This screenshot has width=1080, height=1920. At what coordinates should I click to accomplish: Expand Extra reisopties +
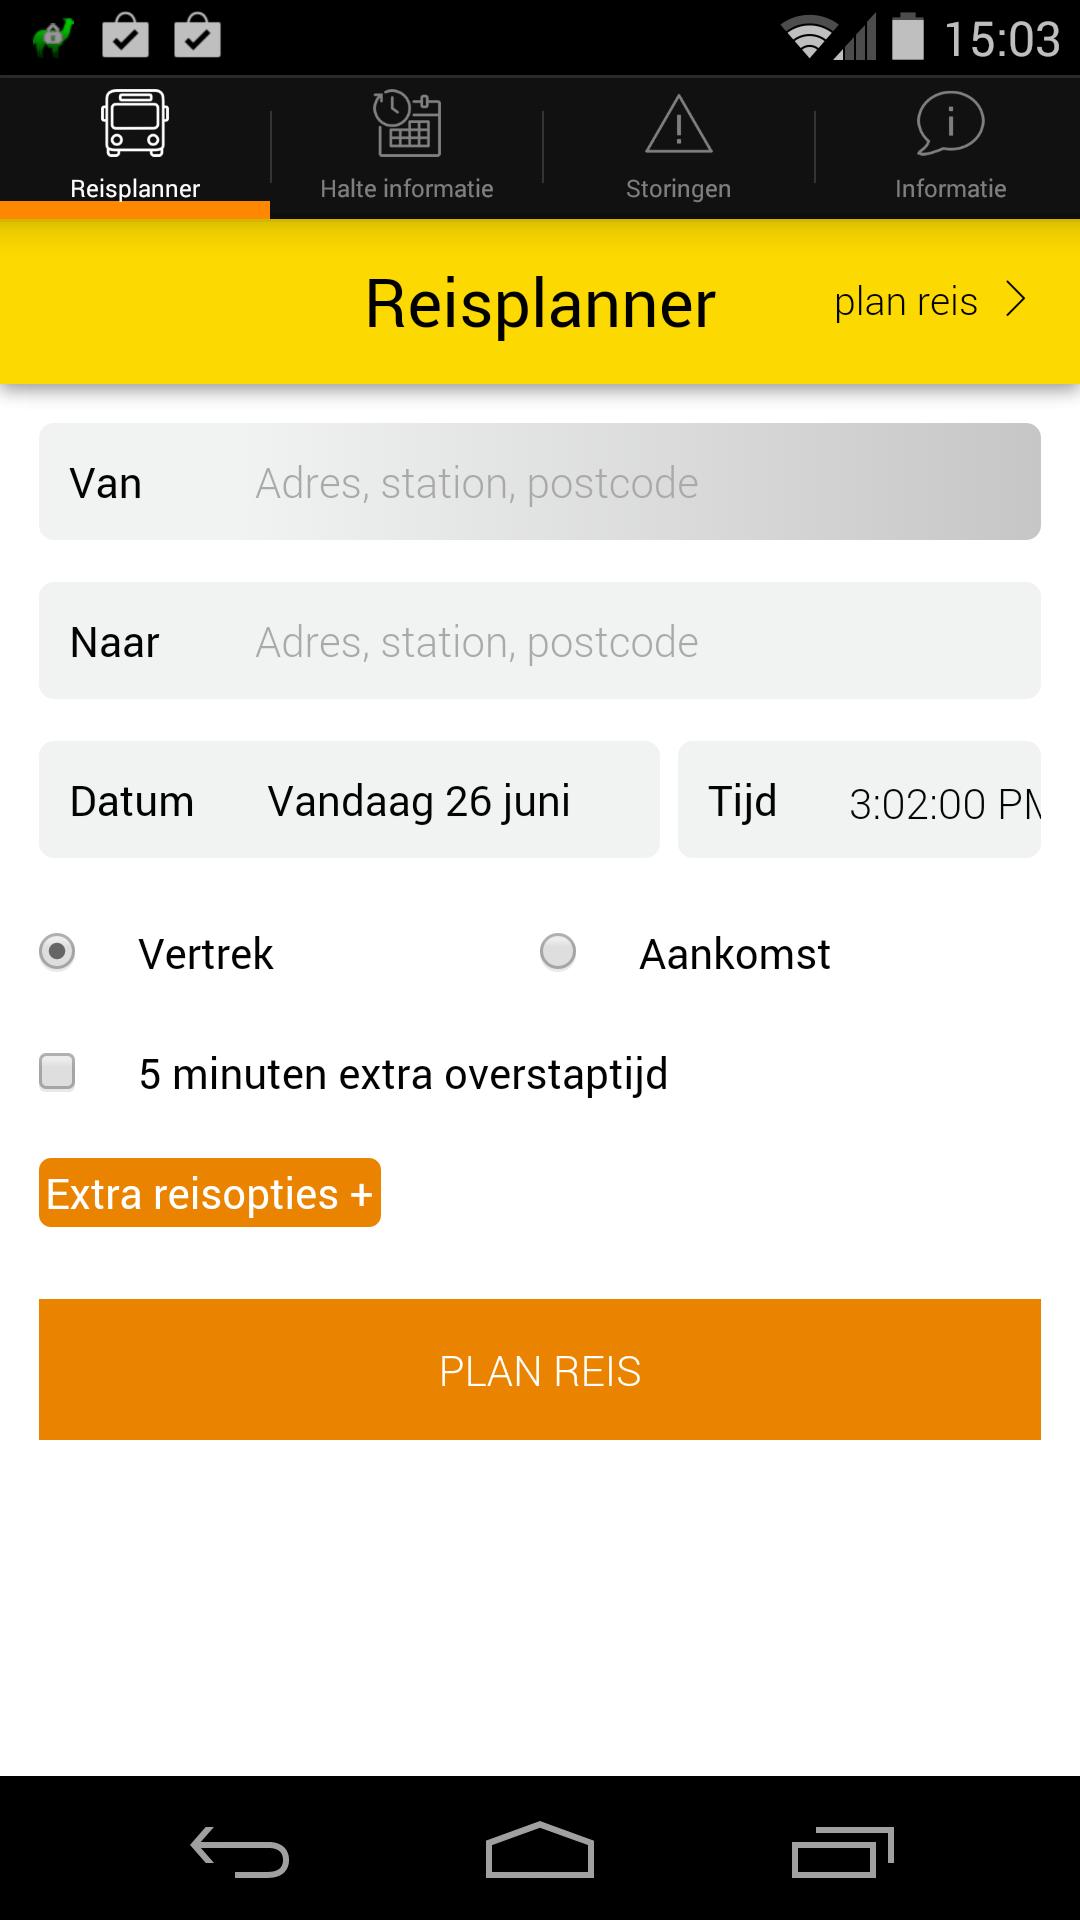coord(210,1193)
